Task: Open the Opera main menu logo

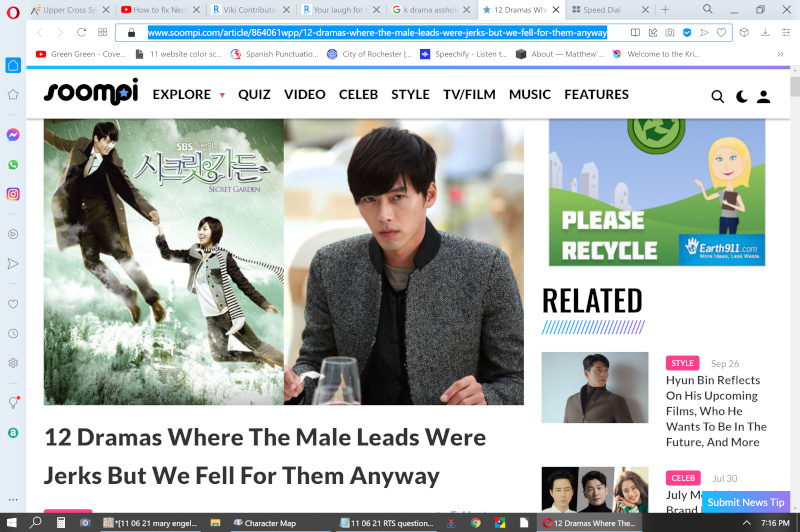Action: (13, 11)
